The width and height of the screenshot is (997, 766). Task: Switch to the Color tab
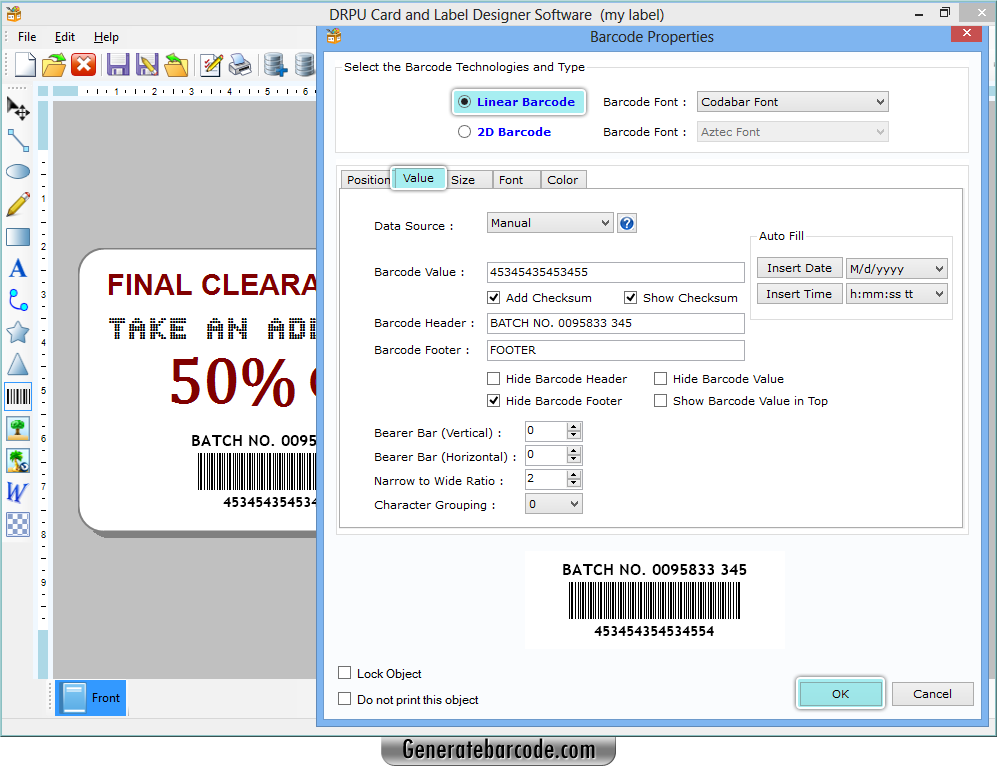(x=563, y=180)
